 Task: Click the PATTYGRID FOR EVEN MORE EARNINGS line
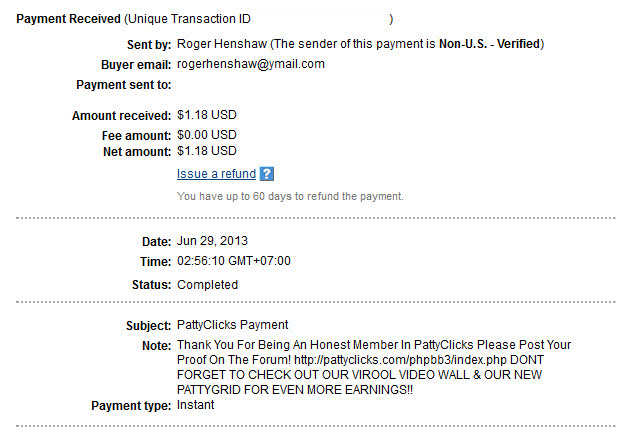295,390
